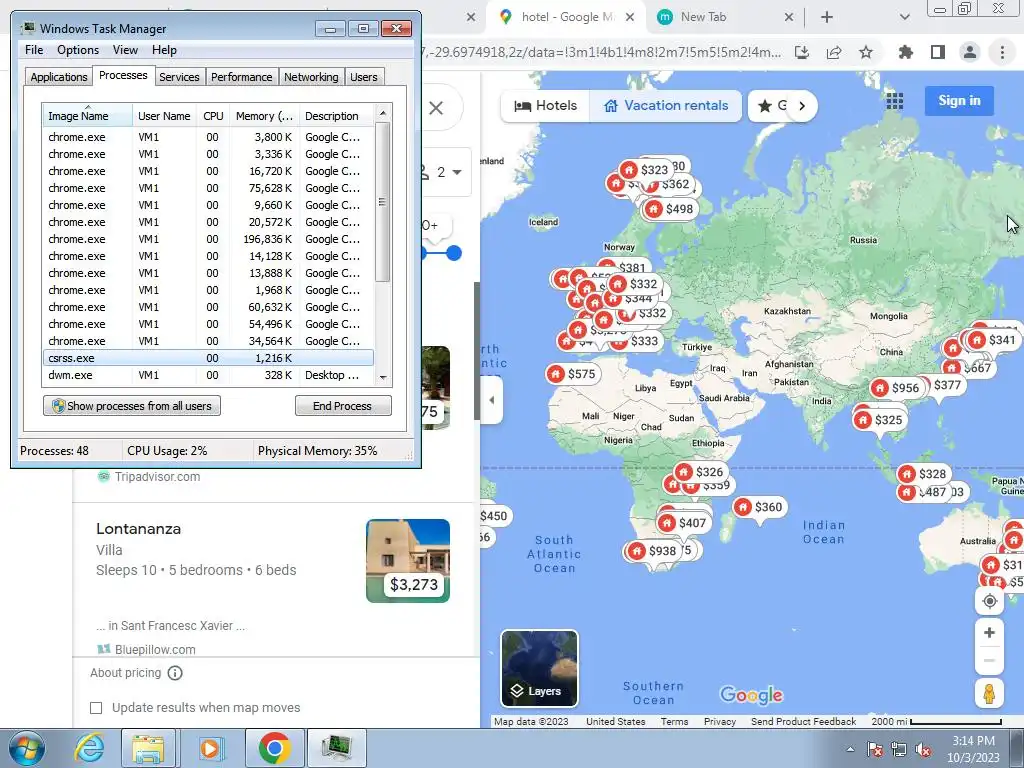Open about pricing info icon

[175, 673]
